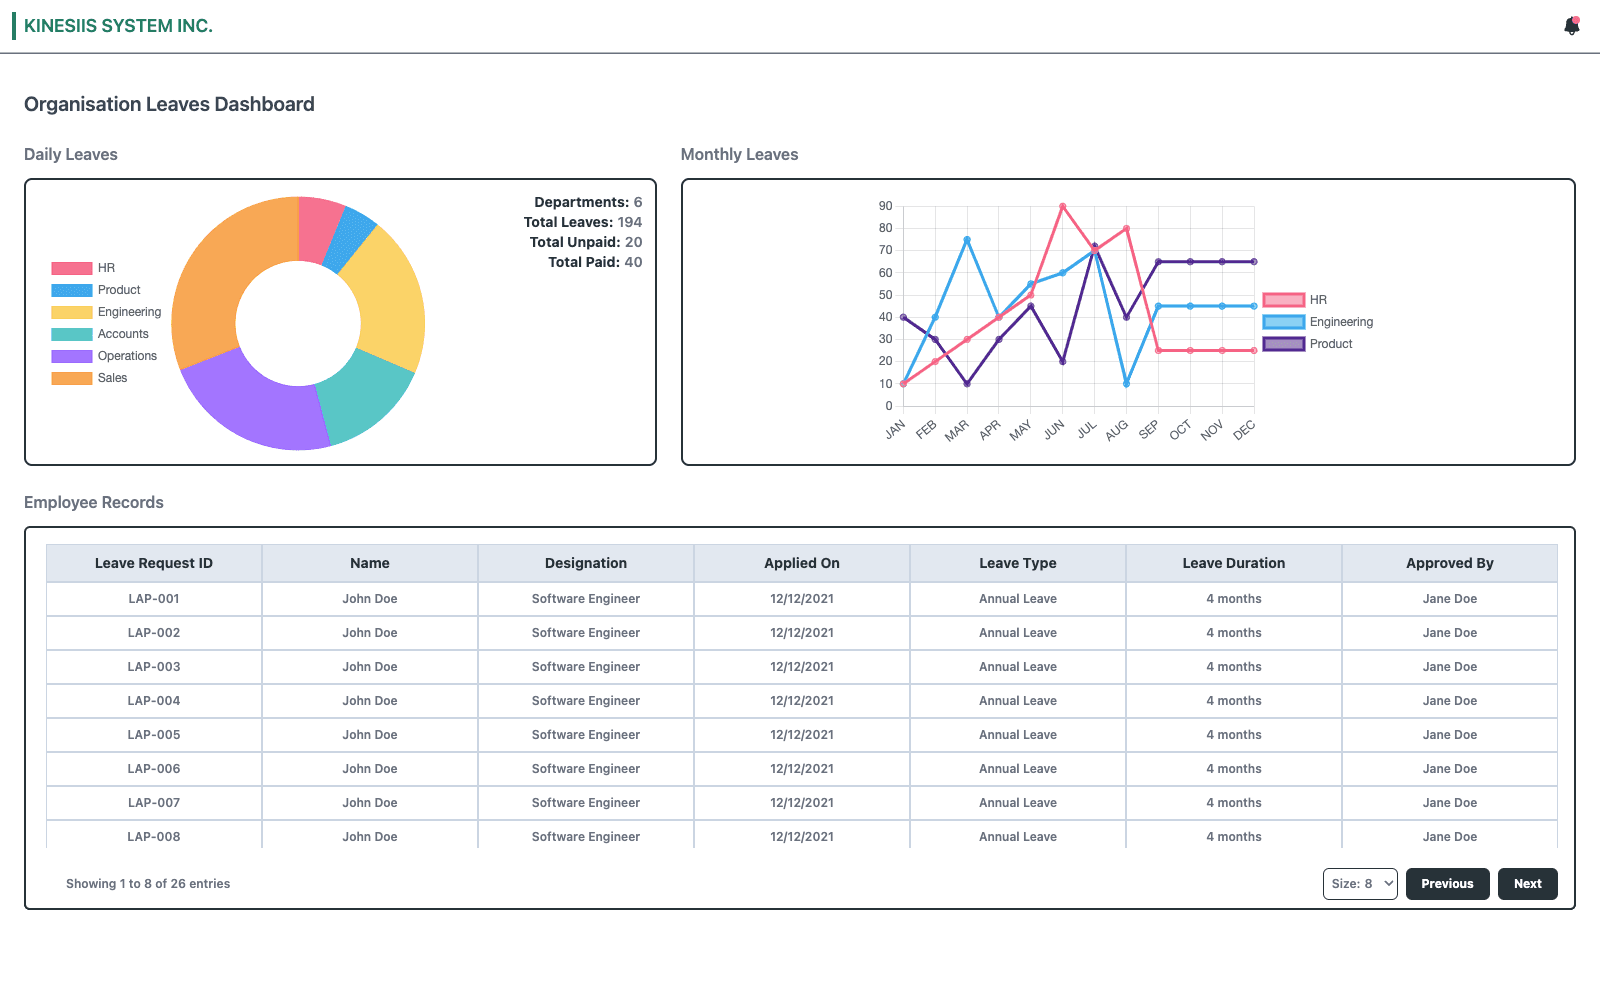1600x1005 pixels.
Task: Open the page Size dropdown
Action: click(1360, 884)
